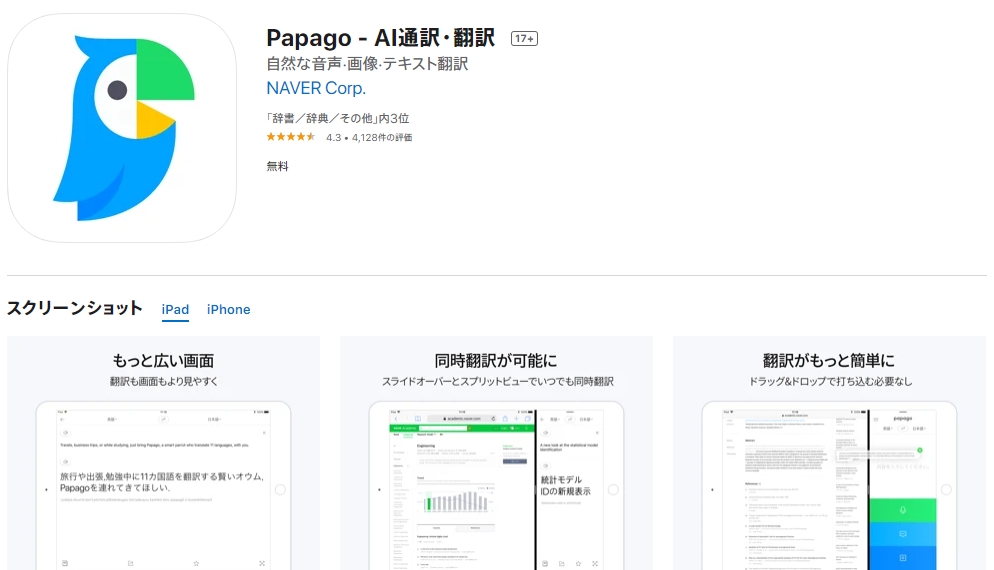This screenshot has width=994, height=570.
Task: Click the 「辞書／辞典／その他」内3位 ranking text
Action: point(338,119)
